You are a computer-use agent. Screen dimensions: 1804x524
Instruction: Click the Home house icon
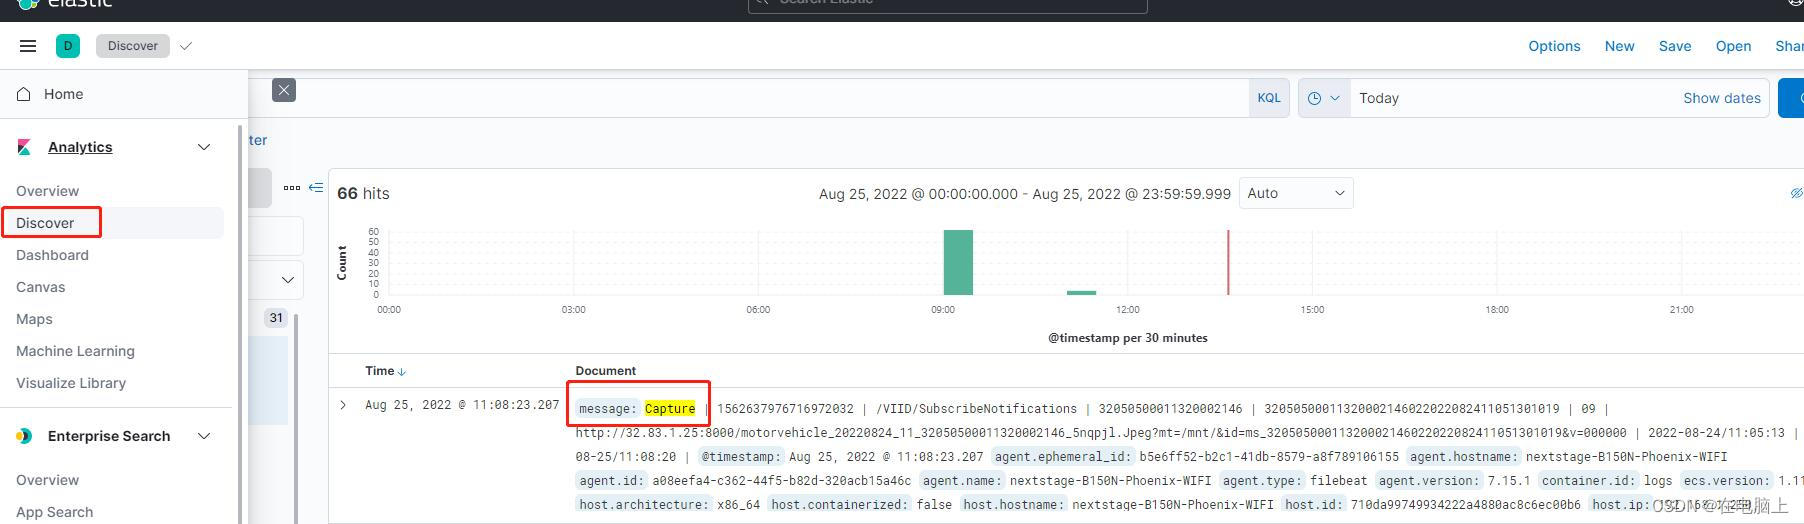pos(24,94)
